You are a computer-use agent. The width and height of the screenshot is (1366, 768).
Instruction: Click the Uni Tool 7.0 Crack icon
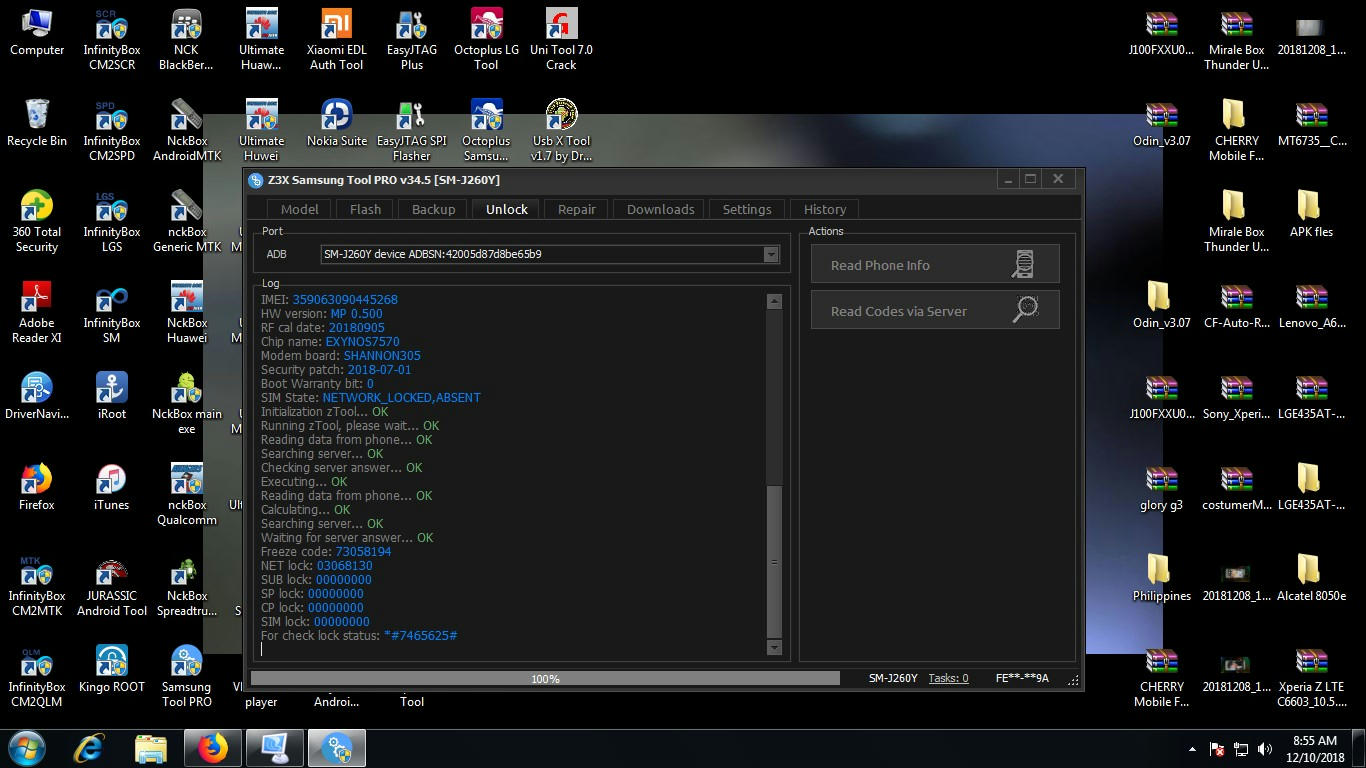pyautogui.click(x=561, y=40)
